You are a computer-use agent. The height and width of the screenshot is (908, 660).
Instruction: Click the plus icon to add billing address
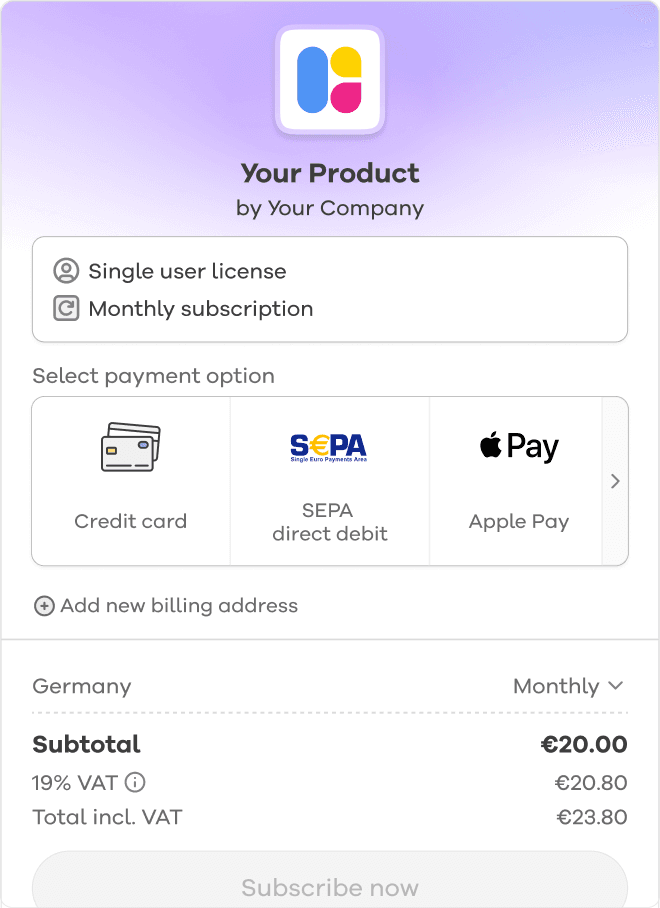[44, 606]
